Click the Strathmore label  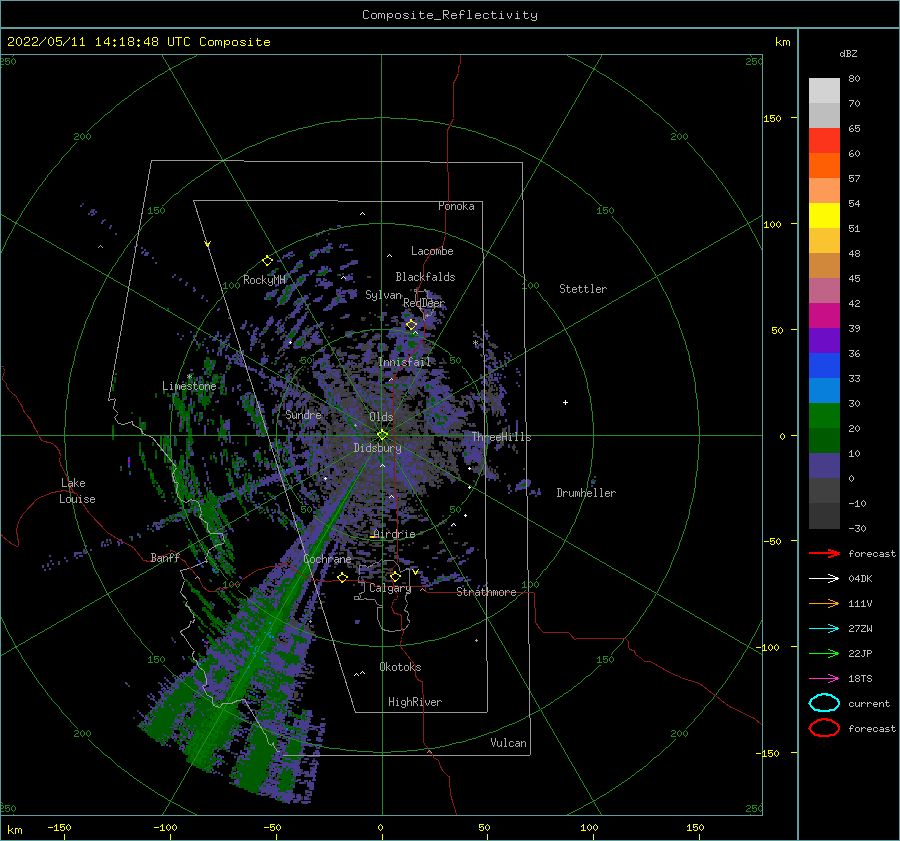[x=486, y=592]
